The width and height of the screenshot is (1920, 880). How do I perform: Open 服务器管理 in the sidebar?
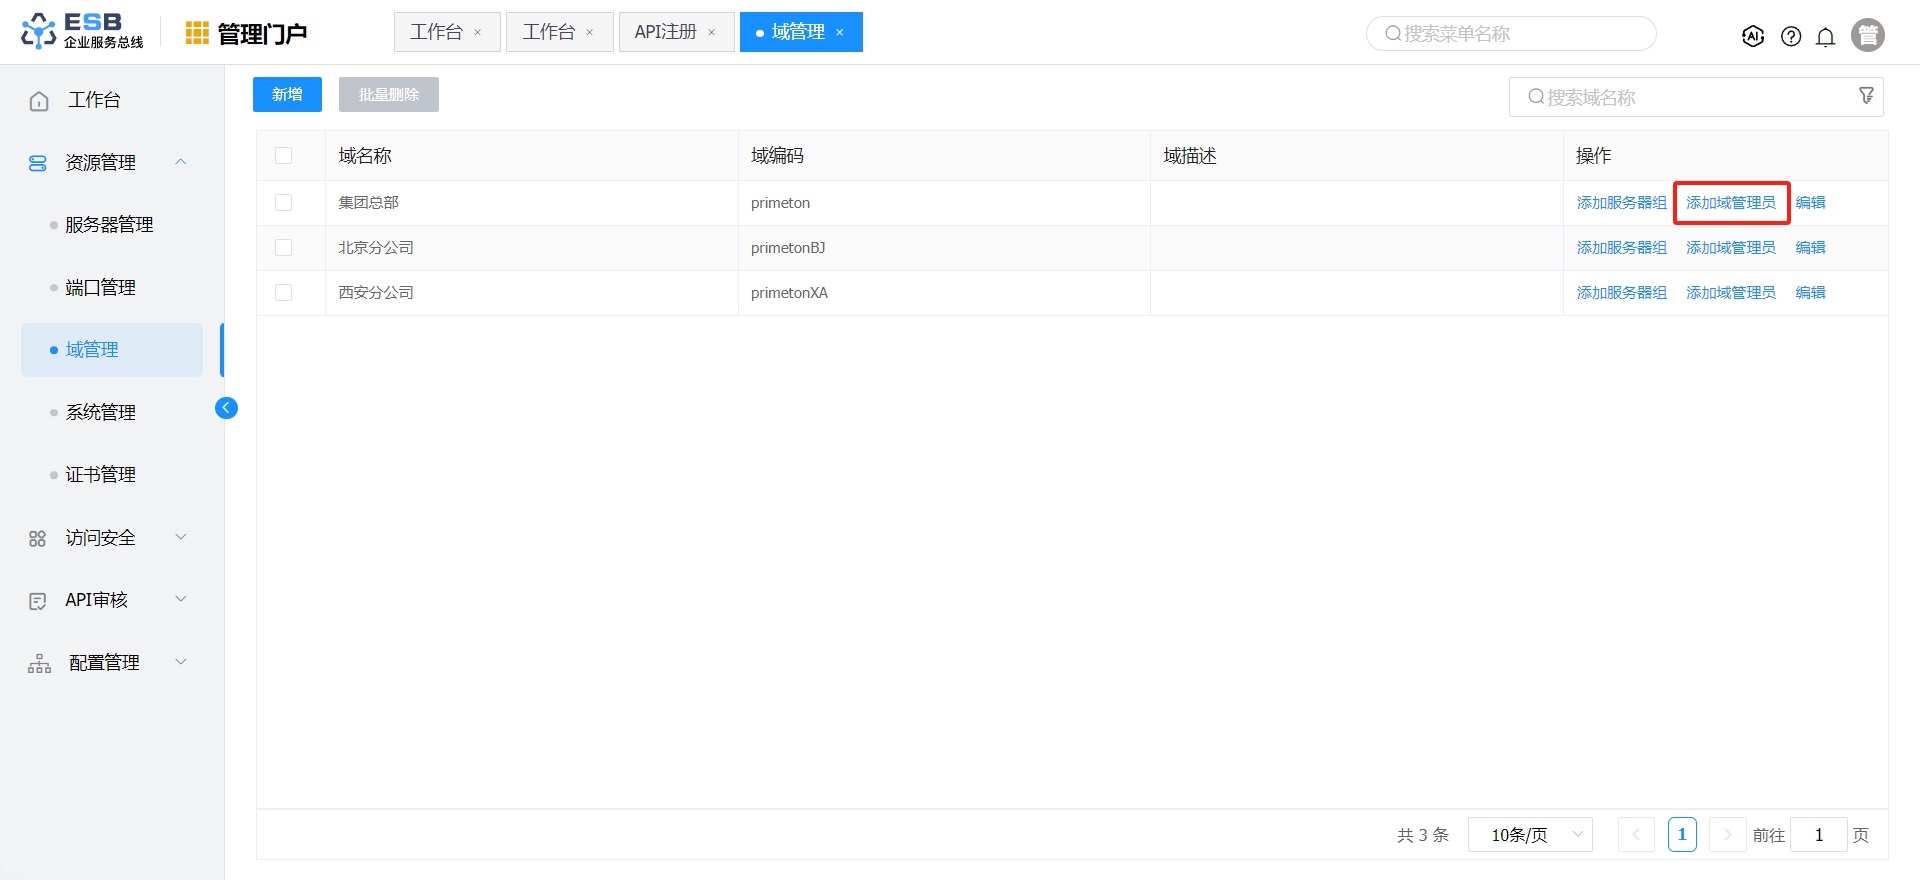(x=109, y=225)
